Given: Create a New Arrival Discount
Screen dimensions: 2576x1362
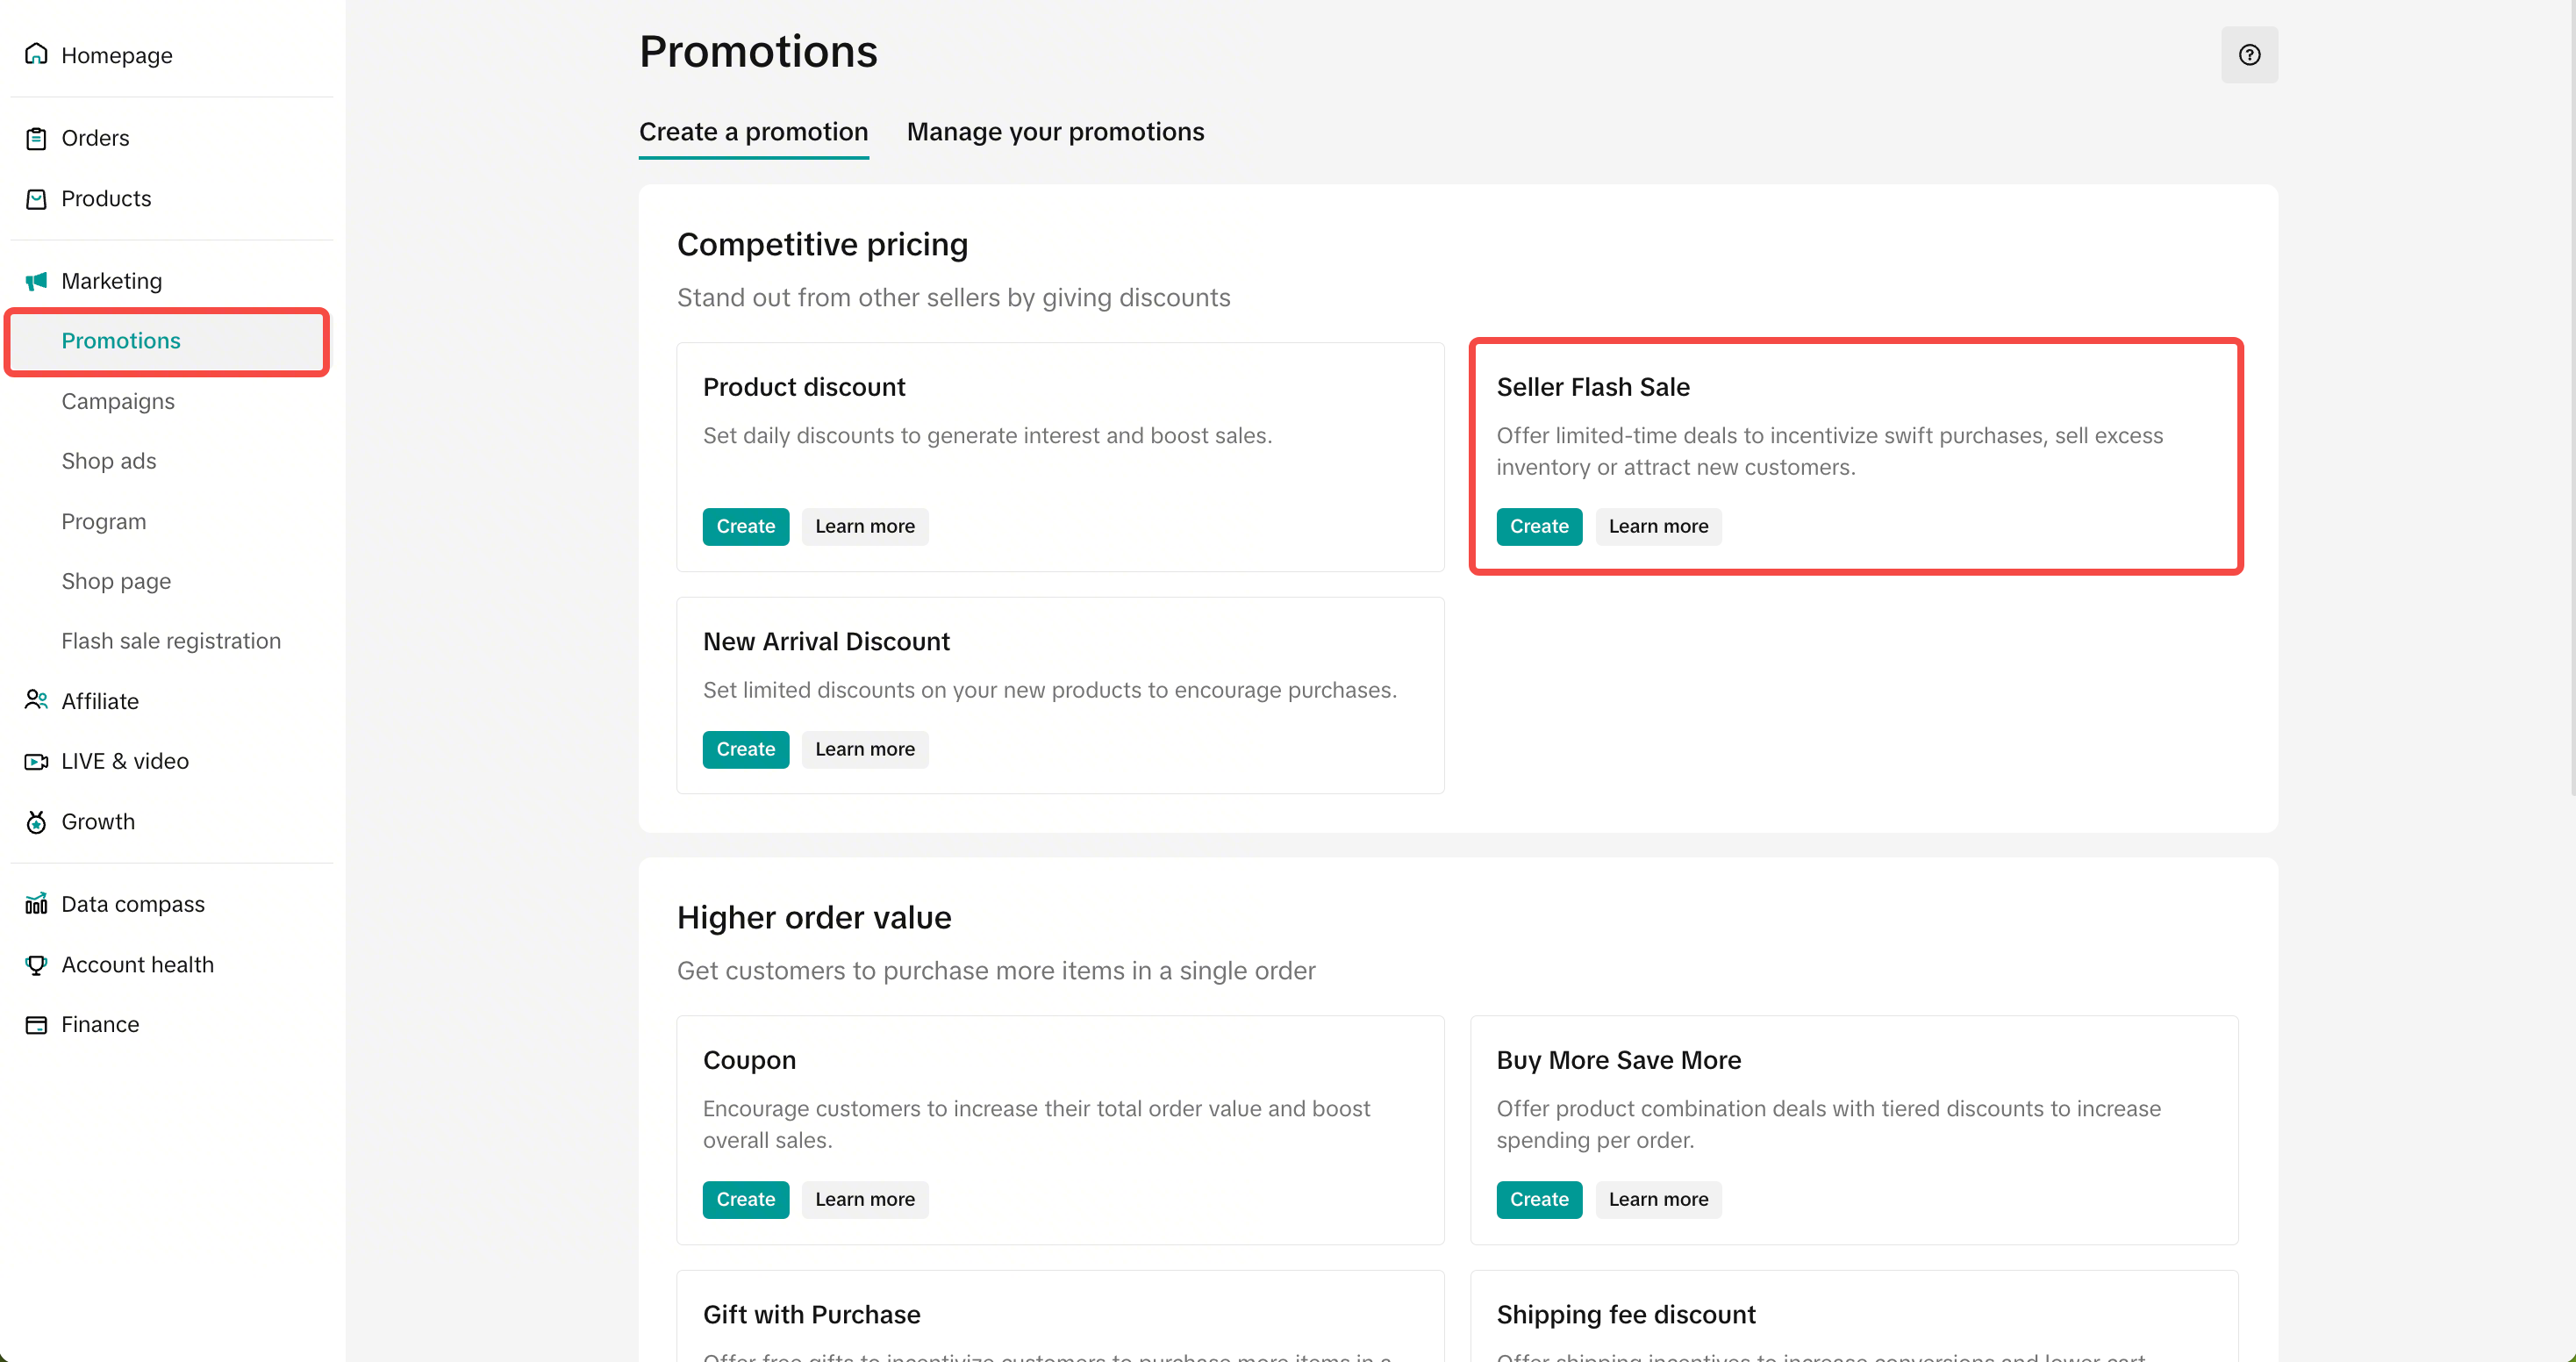Looking at the screenshot, I should click(745, 750).
